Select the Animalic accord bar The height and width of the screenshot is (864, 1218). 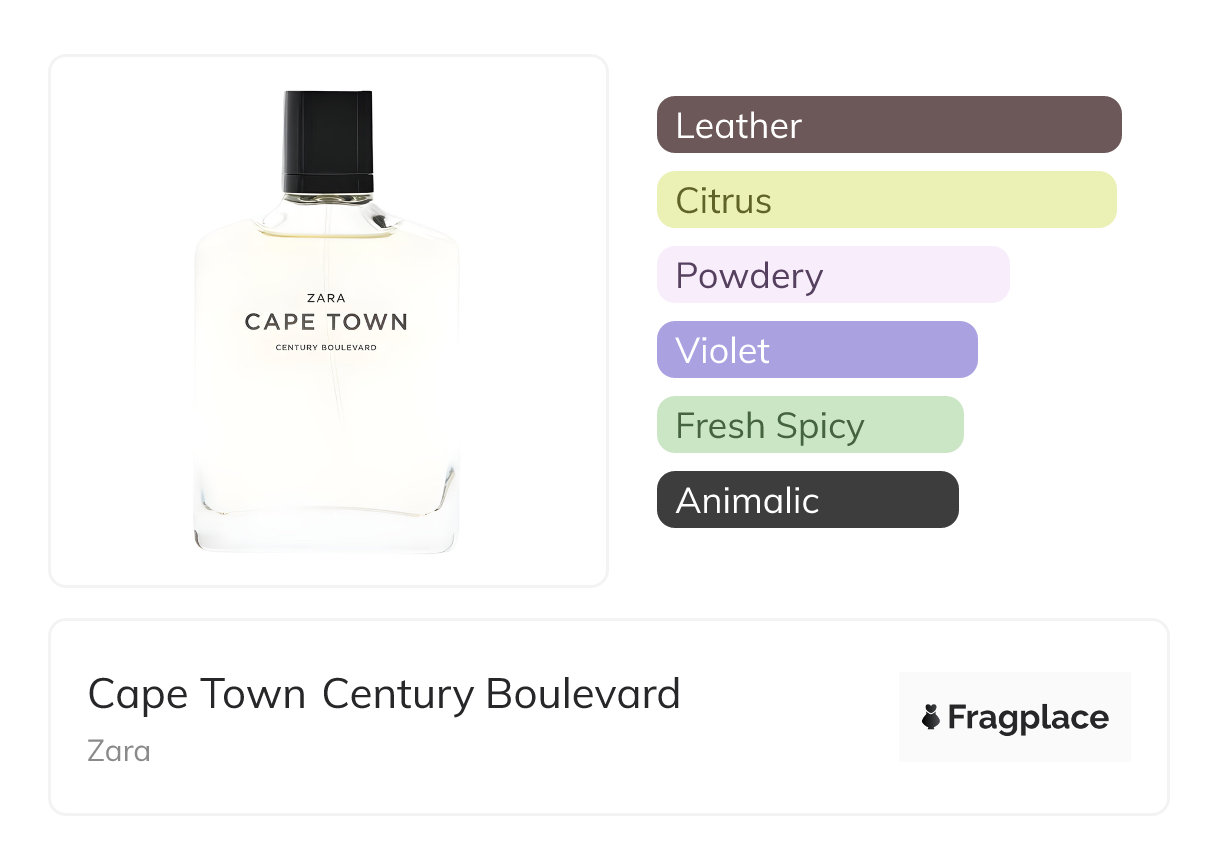click(x=807, y=500)
